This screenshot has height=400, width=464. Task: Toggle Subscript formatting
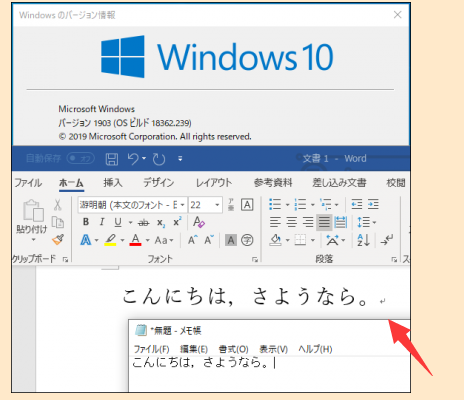pos(161,223)
